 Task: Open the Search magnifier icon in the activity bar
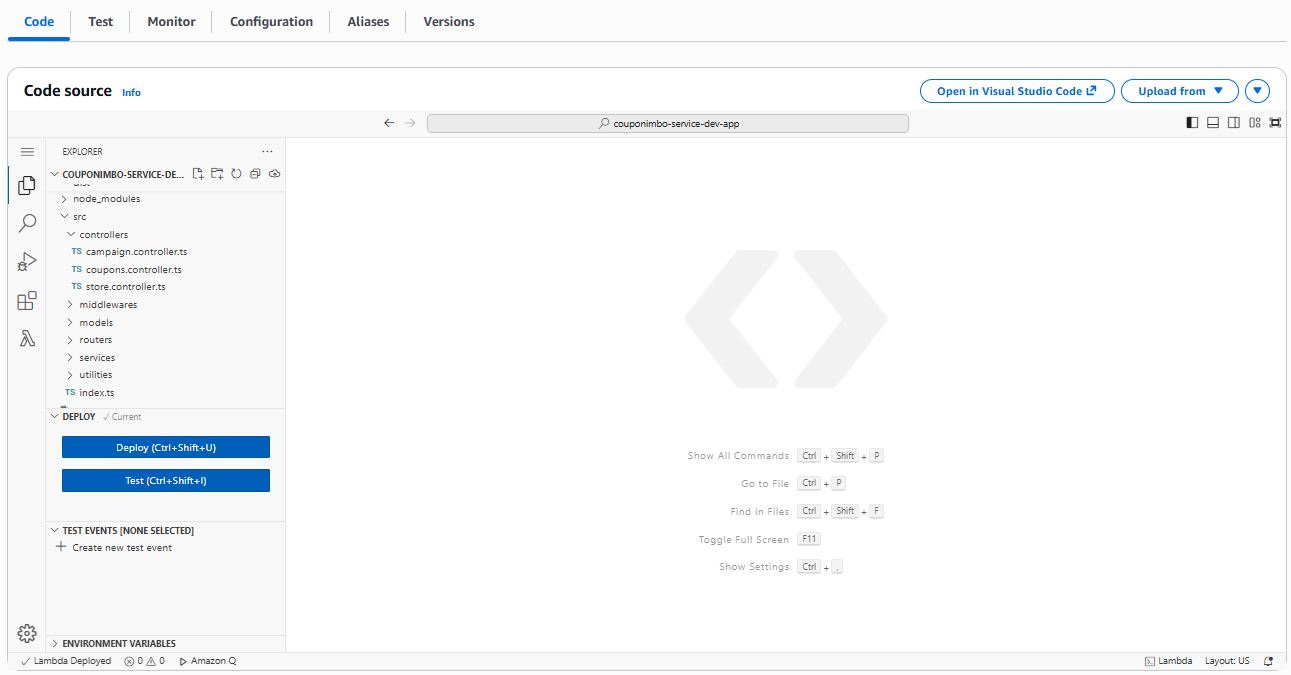click(27, 223)
